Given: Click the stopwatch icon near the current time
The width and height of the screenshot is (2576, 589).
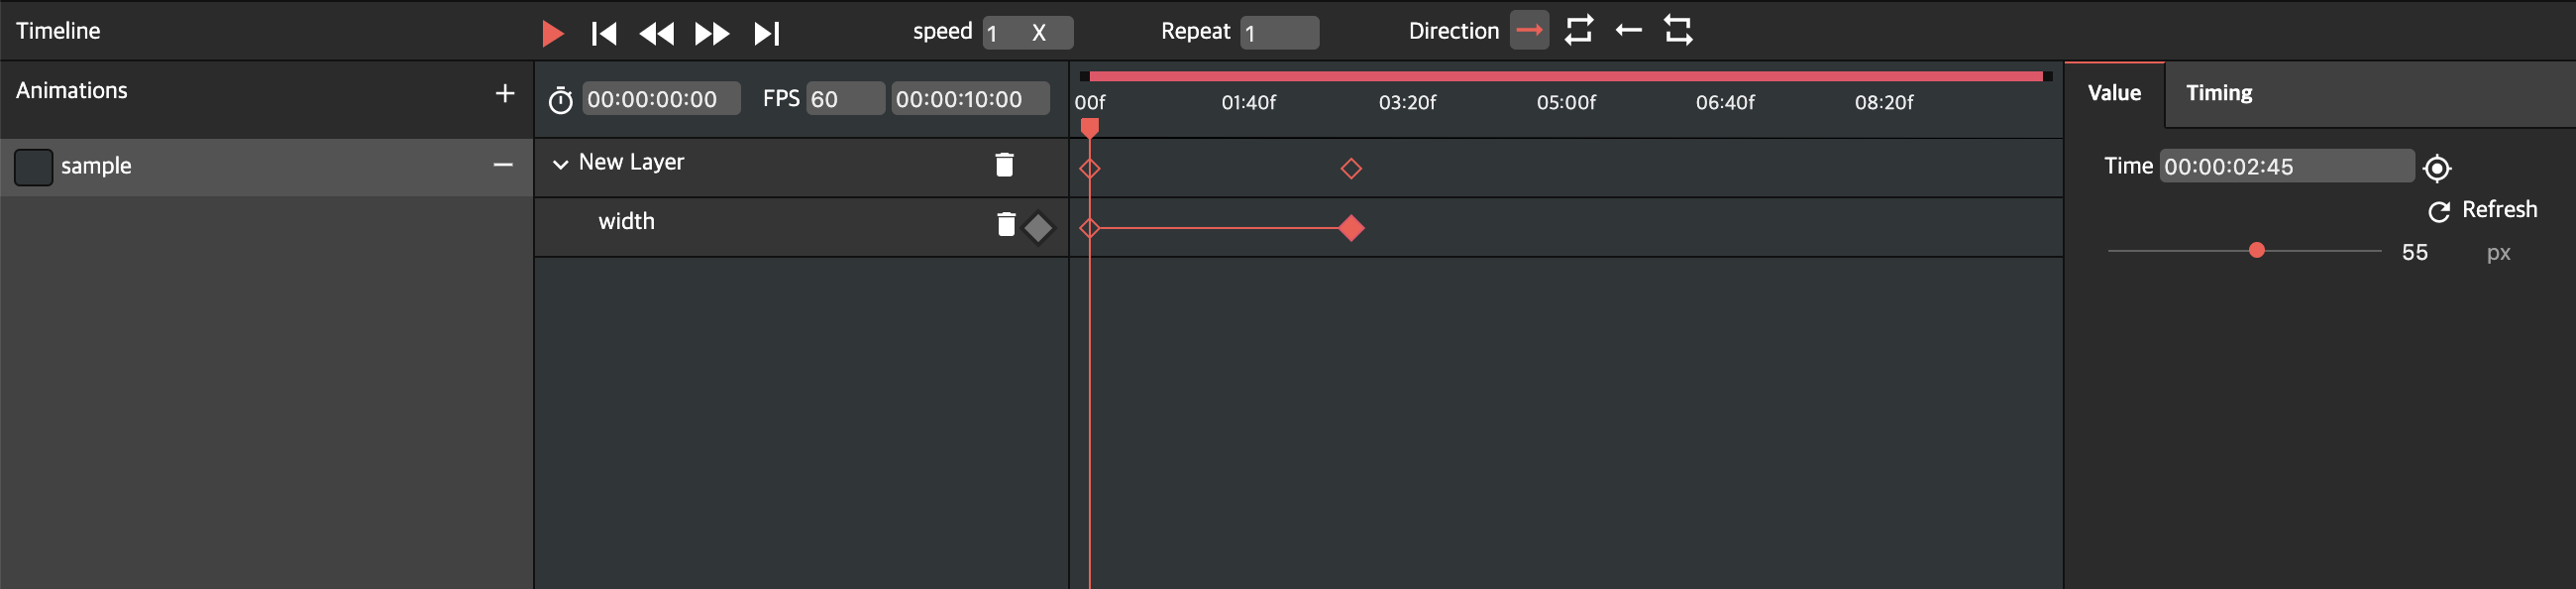Looking at the screenshot, I should (x=561, y=98).
